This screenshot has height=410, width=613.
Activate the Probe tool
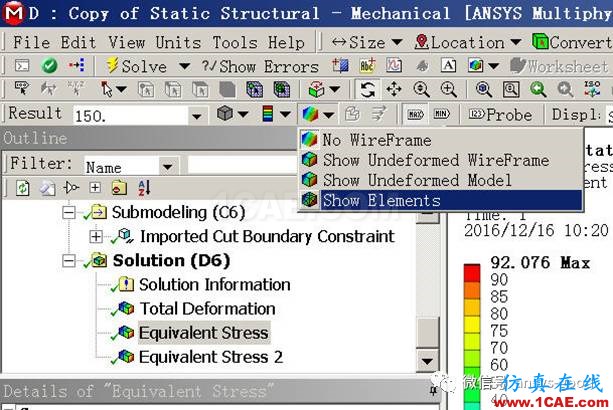(x=500, y=115)
